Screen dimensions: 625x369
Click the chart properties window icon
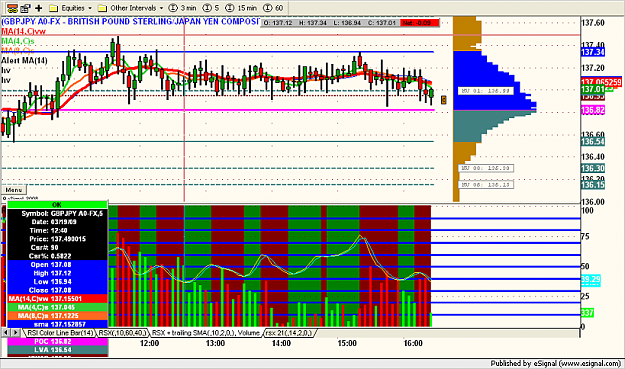tap(26, 8)
